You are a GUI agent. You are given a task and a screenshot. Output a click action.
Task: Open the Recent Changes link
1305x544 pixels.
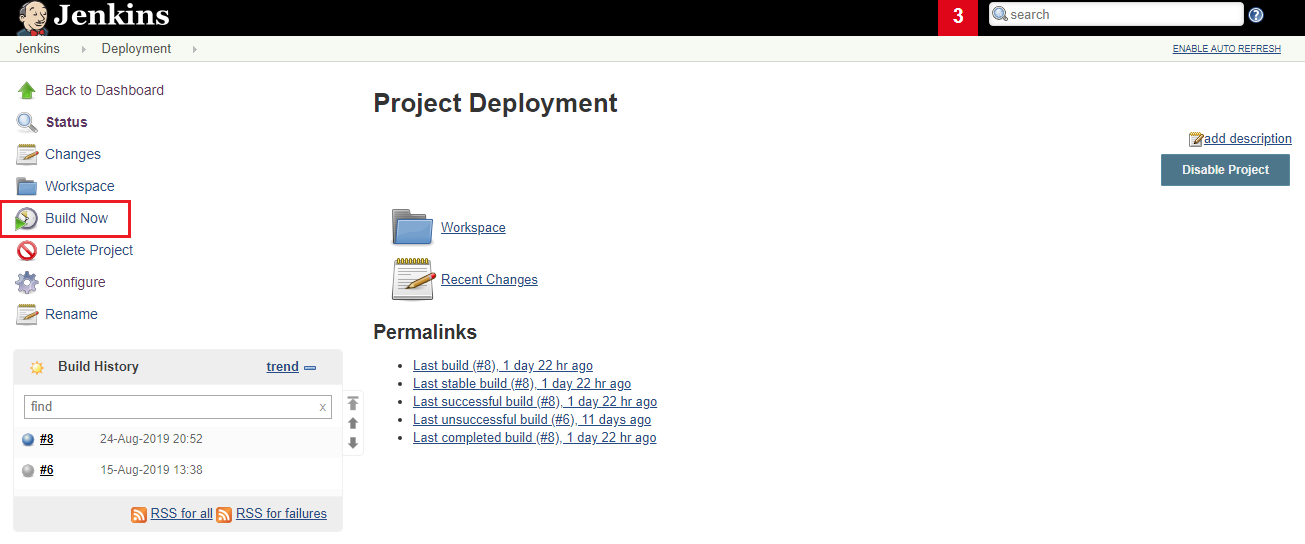click(x=489, y=280)
